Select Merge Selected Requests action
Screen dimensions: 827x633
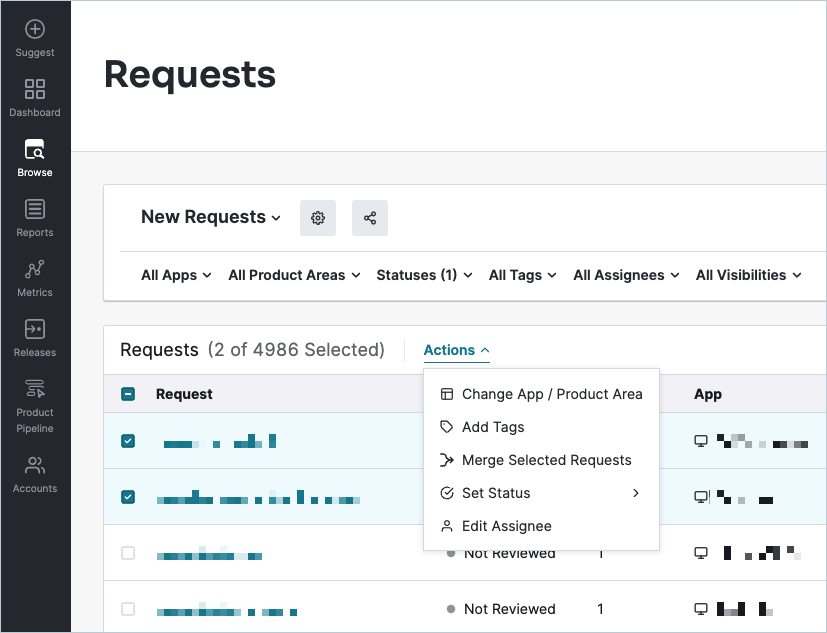coord(541,460)
